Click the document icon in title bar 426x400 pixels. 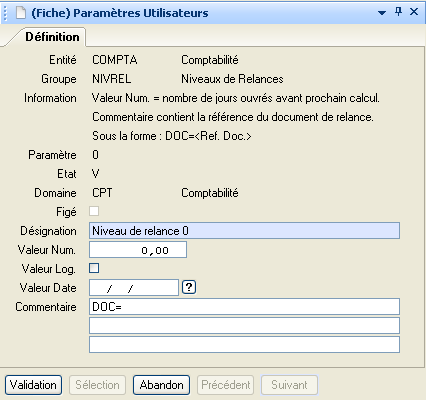click(21, 13)
